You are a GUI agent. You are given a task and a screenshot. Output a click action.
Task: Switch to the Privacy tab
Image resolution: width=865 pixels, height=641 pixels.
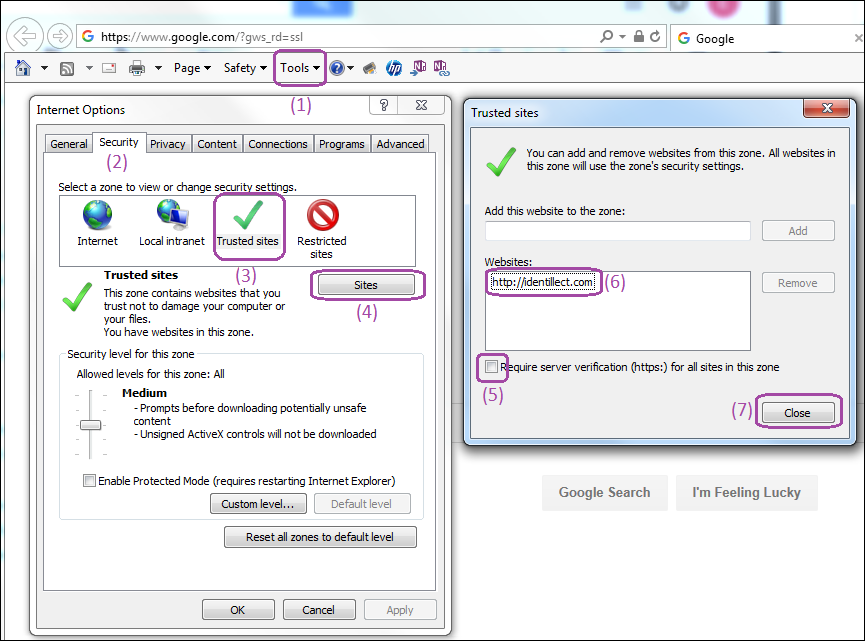tap(168, 144)
